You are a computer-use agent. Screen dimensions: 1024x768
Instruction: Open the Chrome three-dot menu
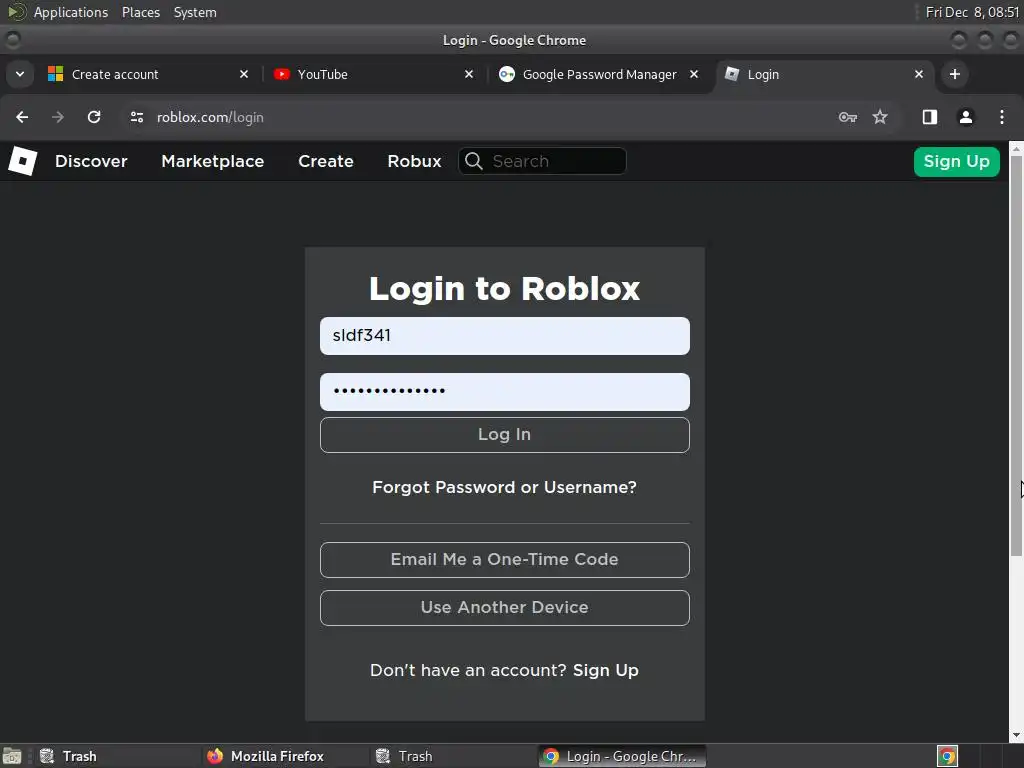pyautogui.click(x=1002, y=117)
